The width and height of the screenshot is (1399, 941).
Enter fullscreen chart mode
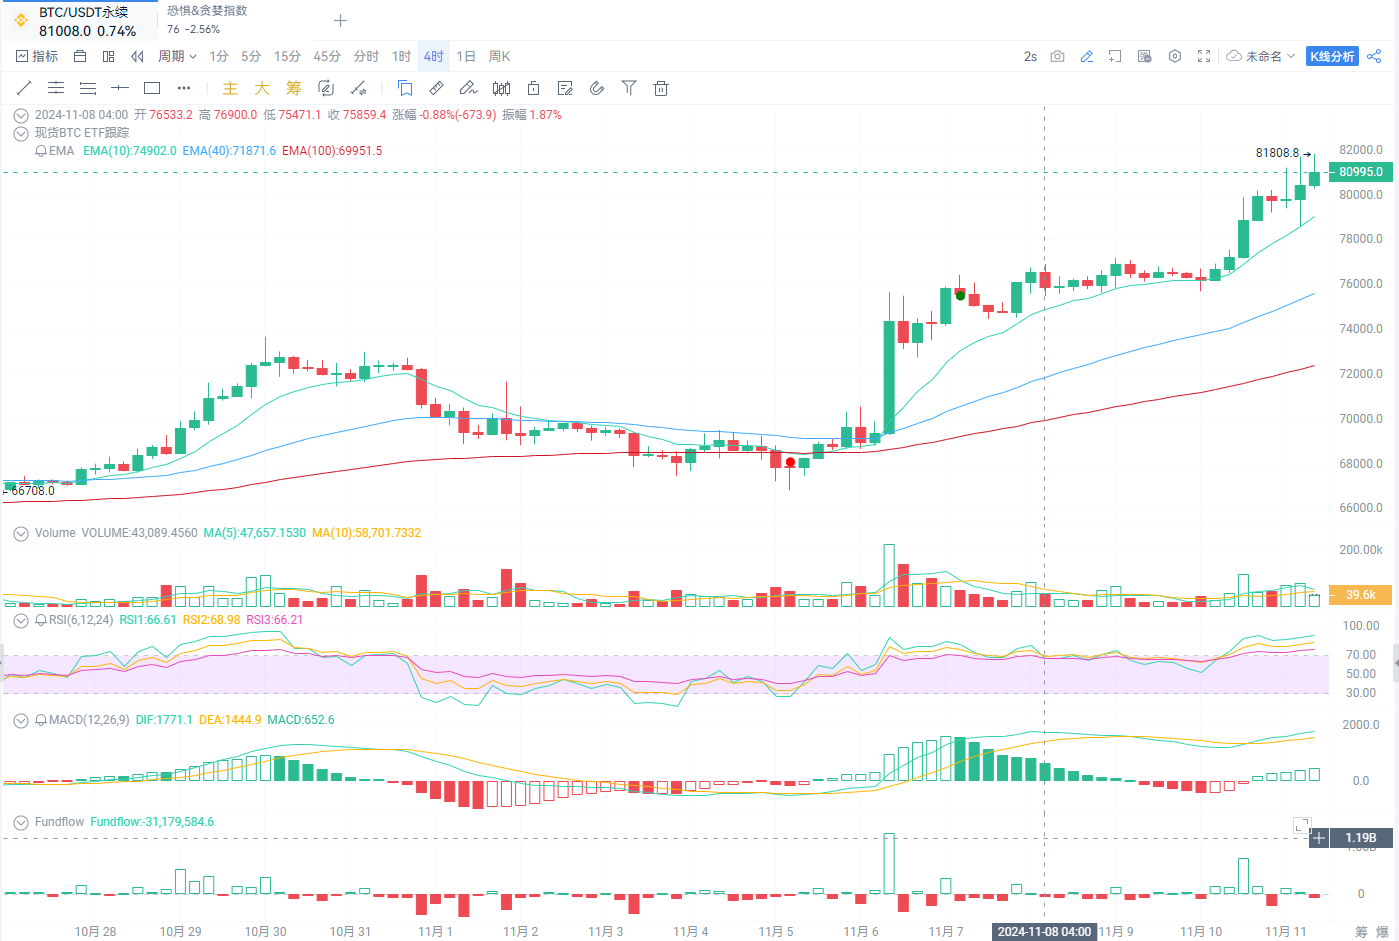click(1204, 56)
